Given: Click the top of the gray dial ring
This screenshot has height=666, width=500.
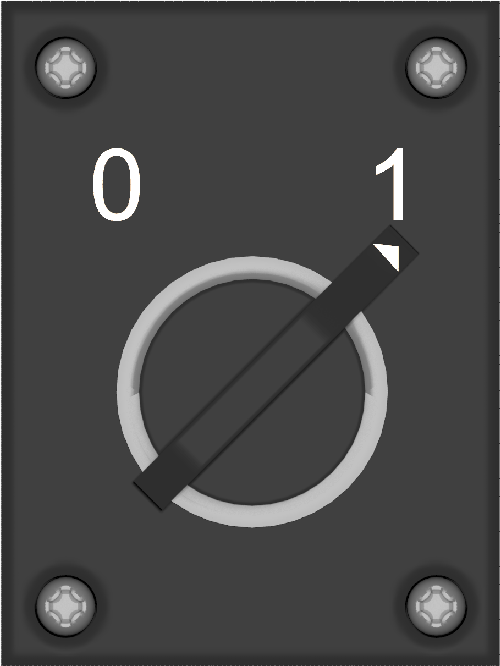Looking at the screenshot, I should tap(252, 268).
